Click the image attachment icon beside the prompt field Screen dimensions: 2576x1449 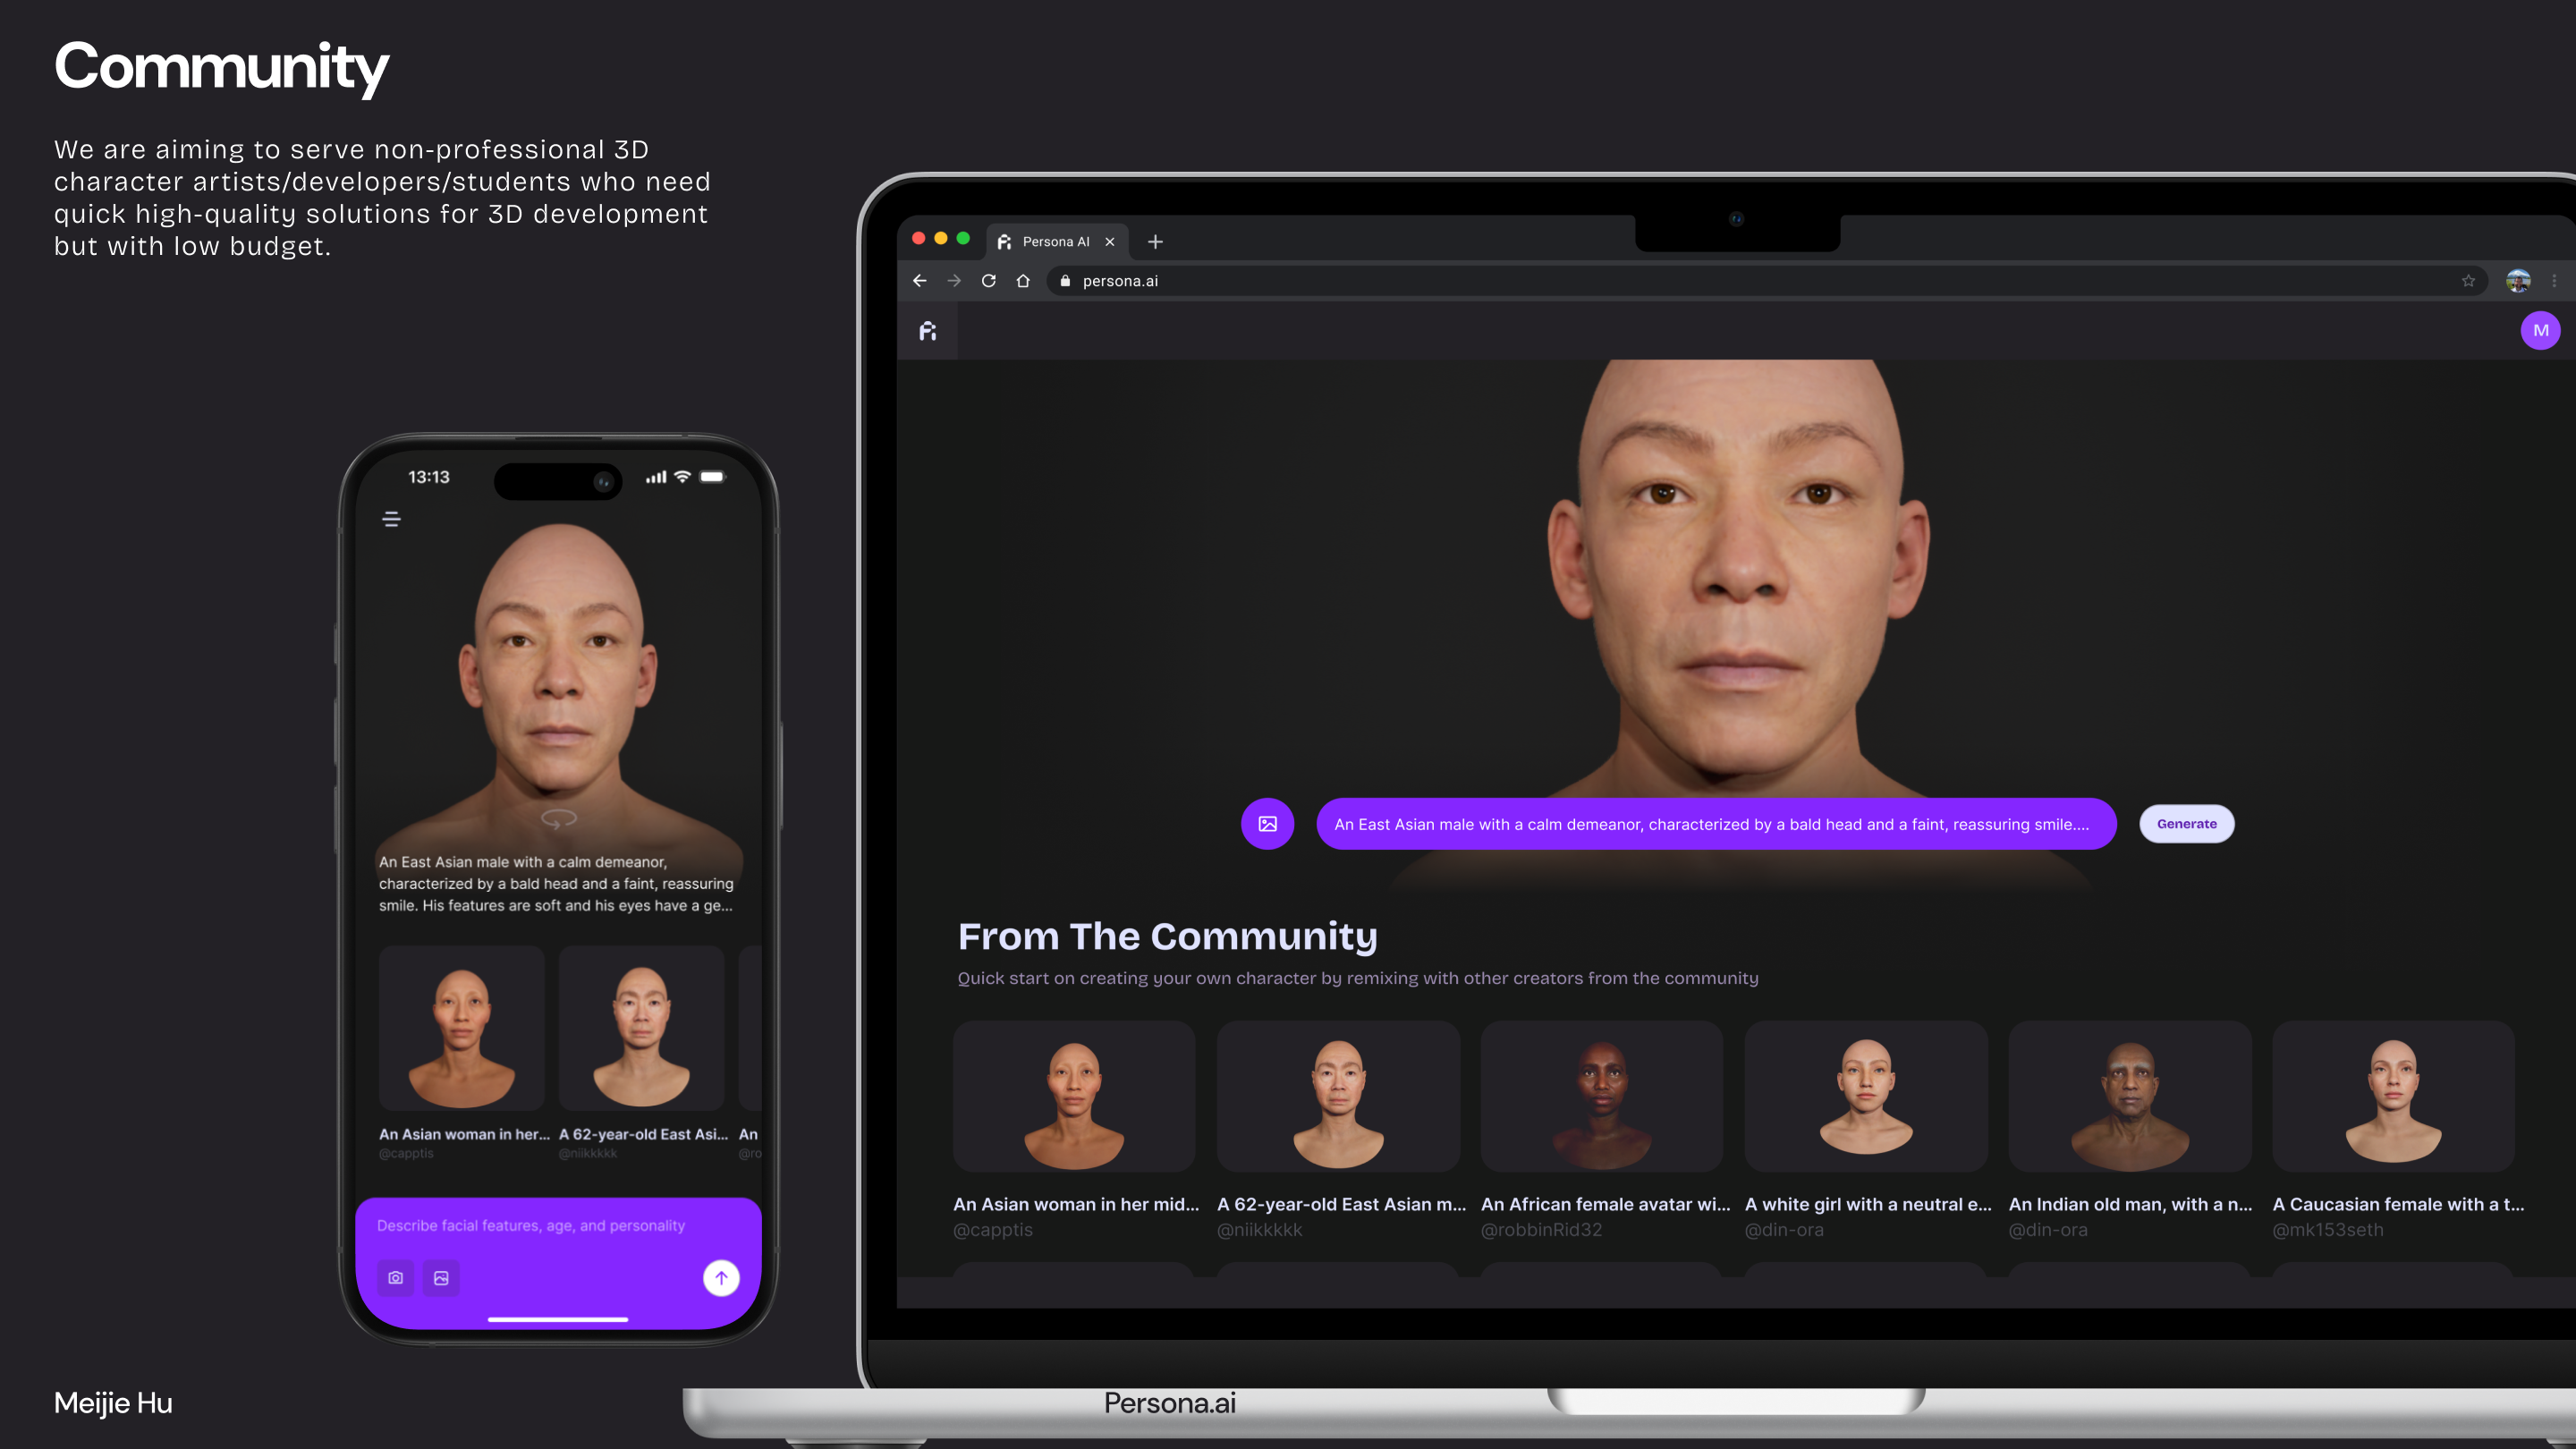1268,823
